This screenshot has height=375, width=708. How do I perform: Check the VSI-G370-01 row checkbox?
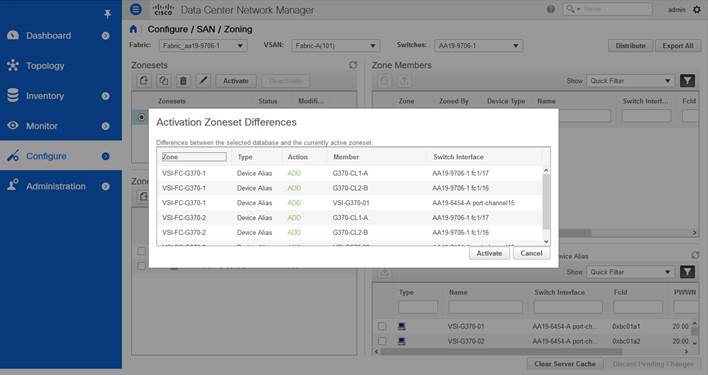point(382,326)
